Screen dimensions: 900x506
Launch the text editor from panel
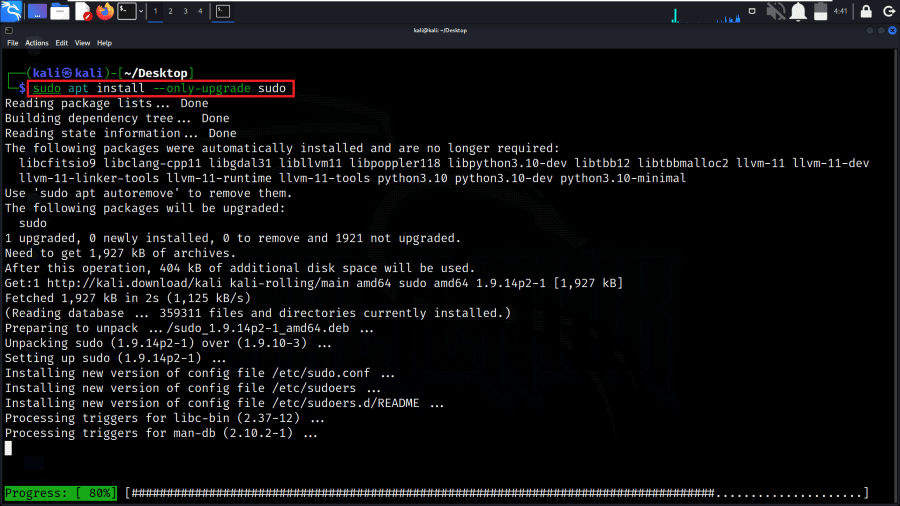83,11
